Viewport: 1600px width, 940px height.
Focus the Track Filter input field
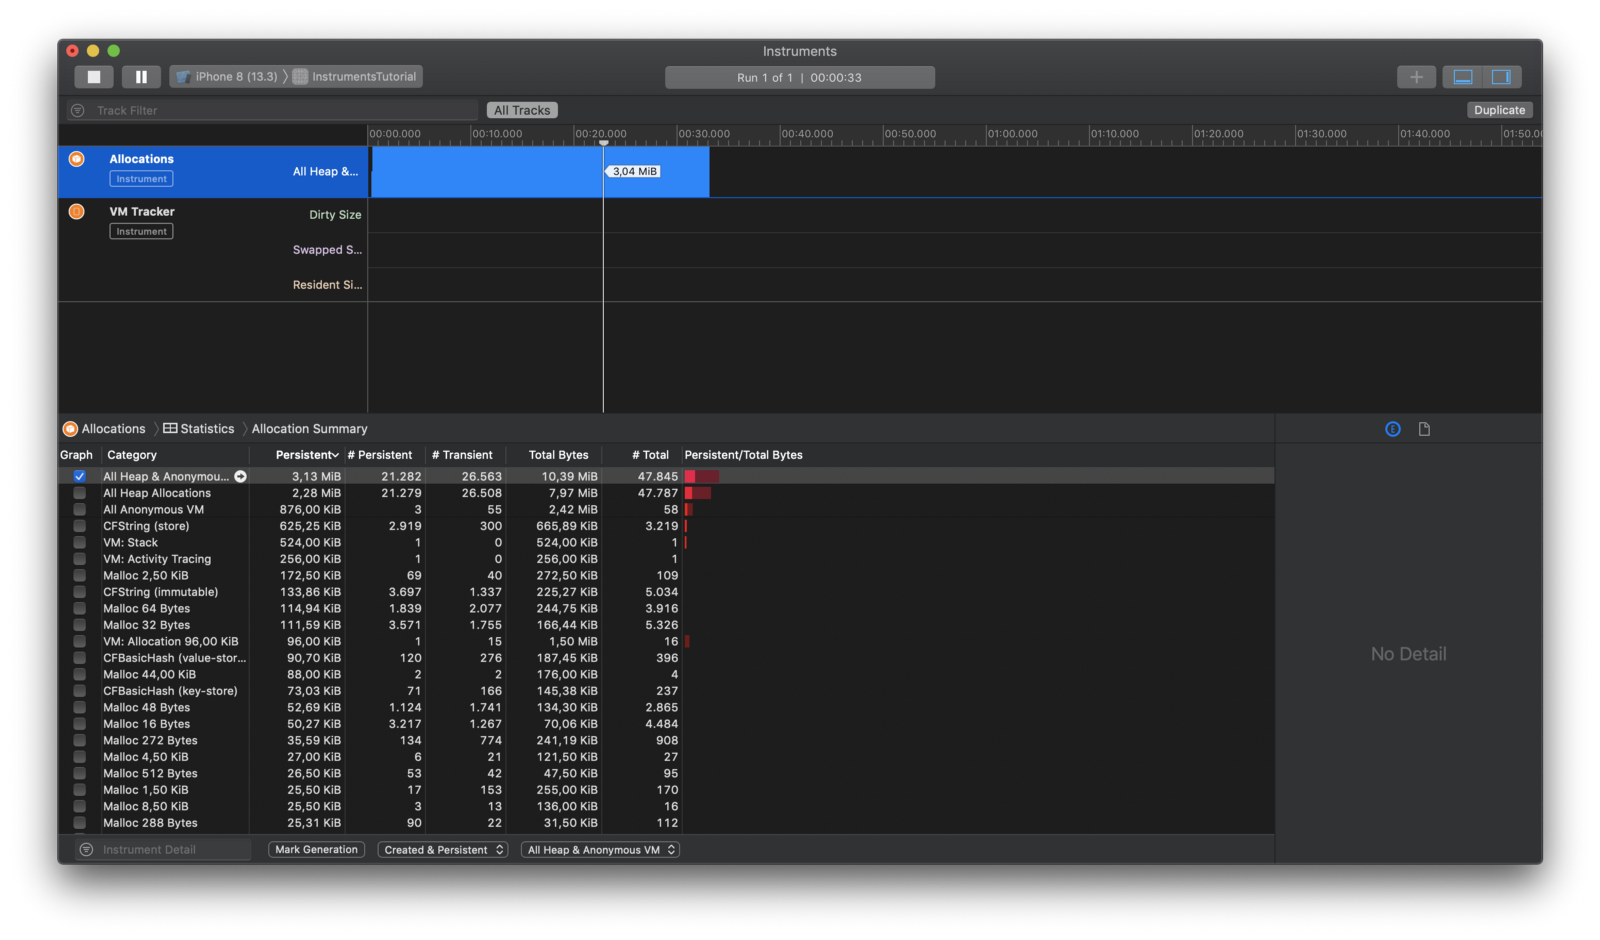pos(272,110)
